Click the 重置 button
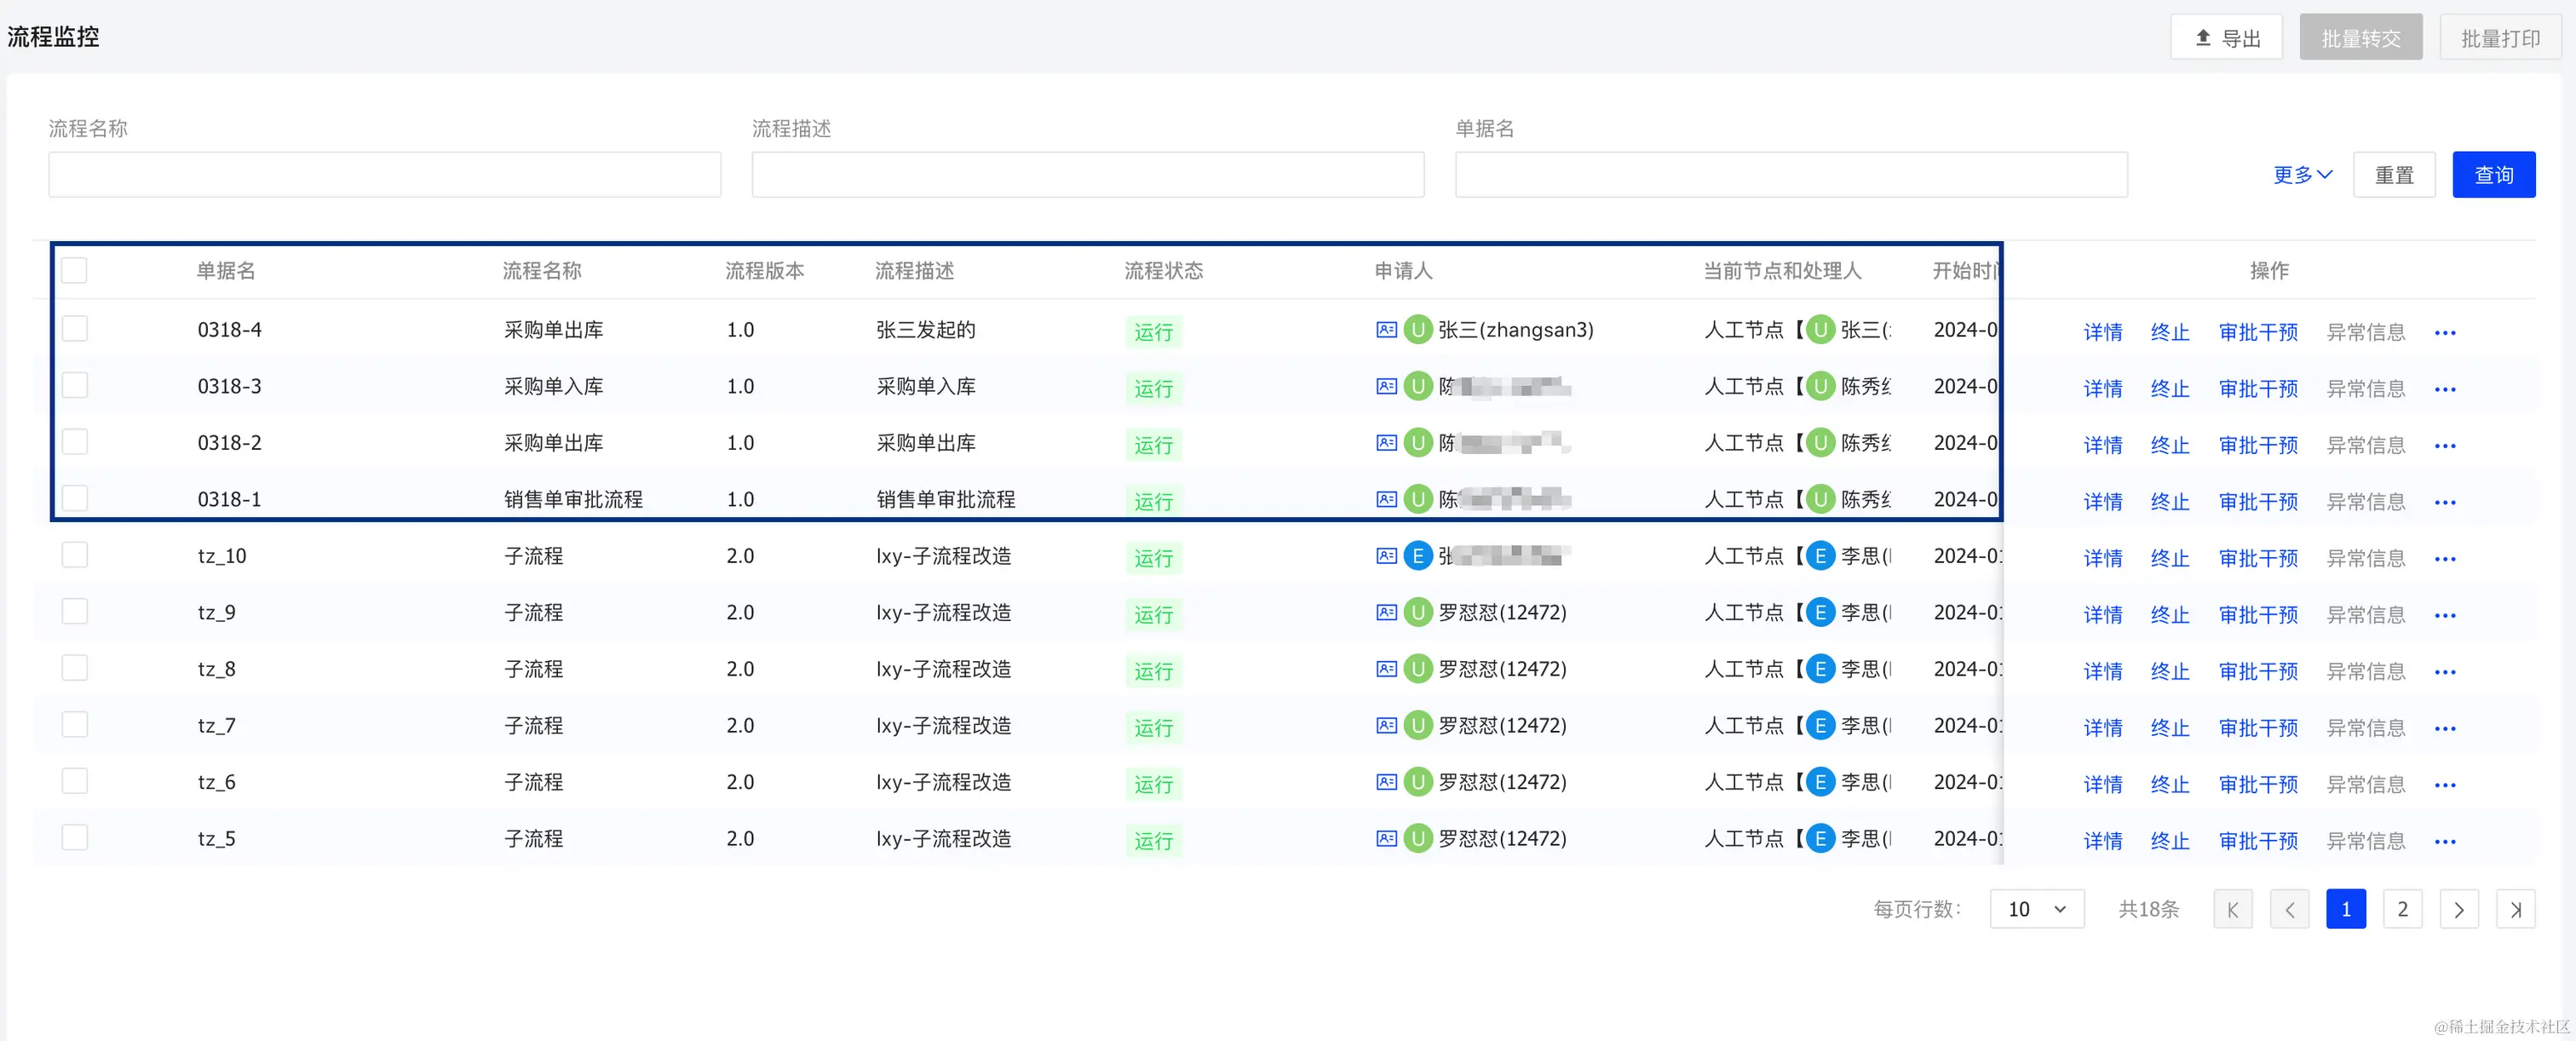The width and height of the screenshot is (2576, 1041). [x=2394, y=175]
